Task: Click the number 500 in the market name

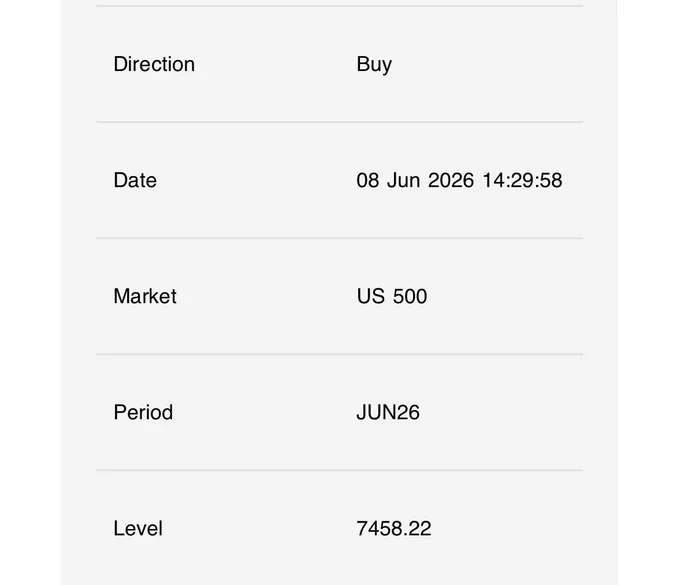Action: coord(410,296)
